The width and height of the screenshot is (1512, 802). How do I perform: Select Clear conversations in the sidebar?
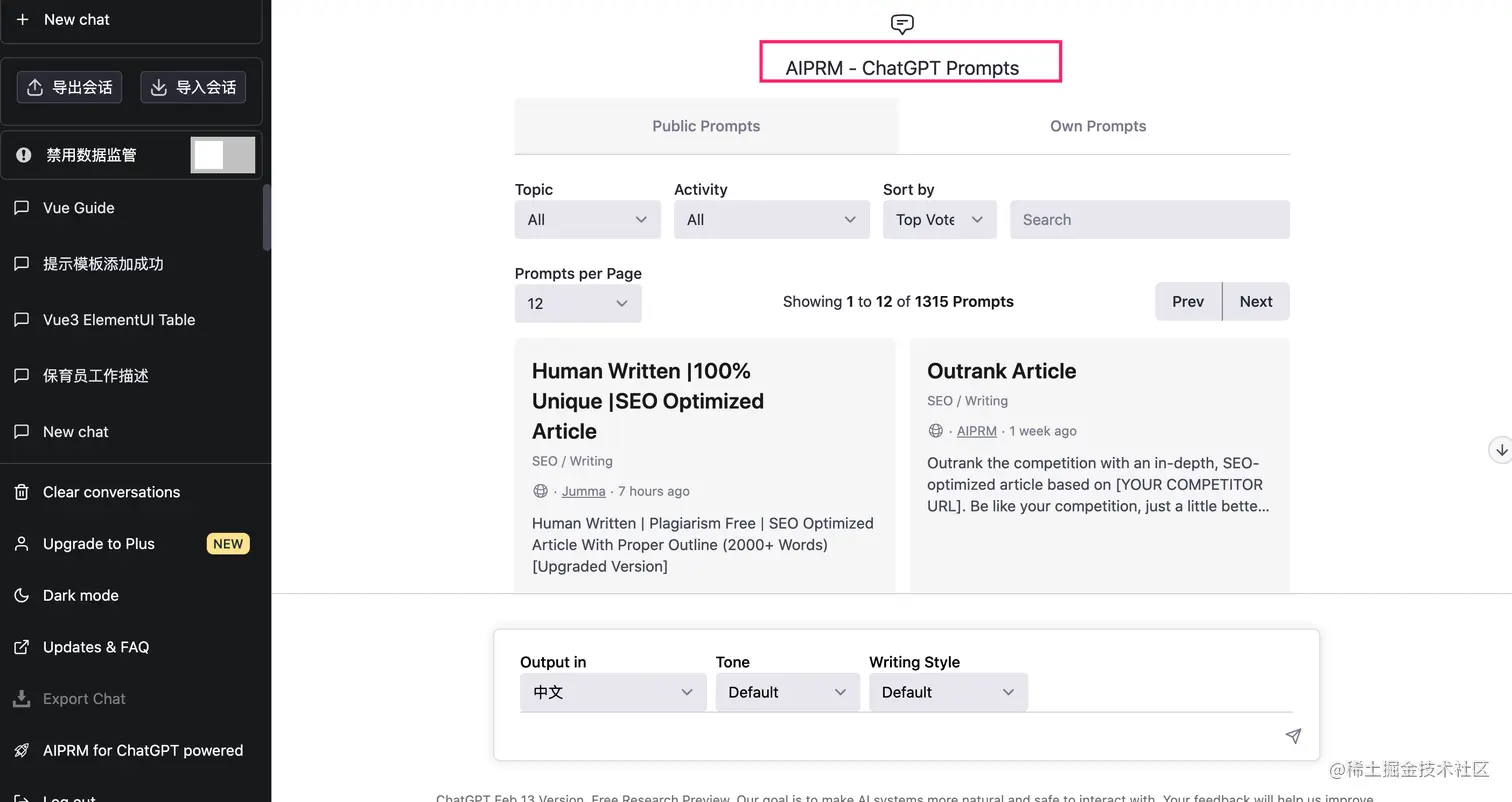pos(132,492)
